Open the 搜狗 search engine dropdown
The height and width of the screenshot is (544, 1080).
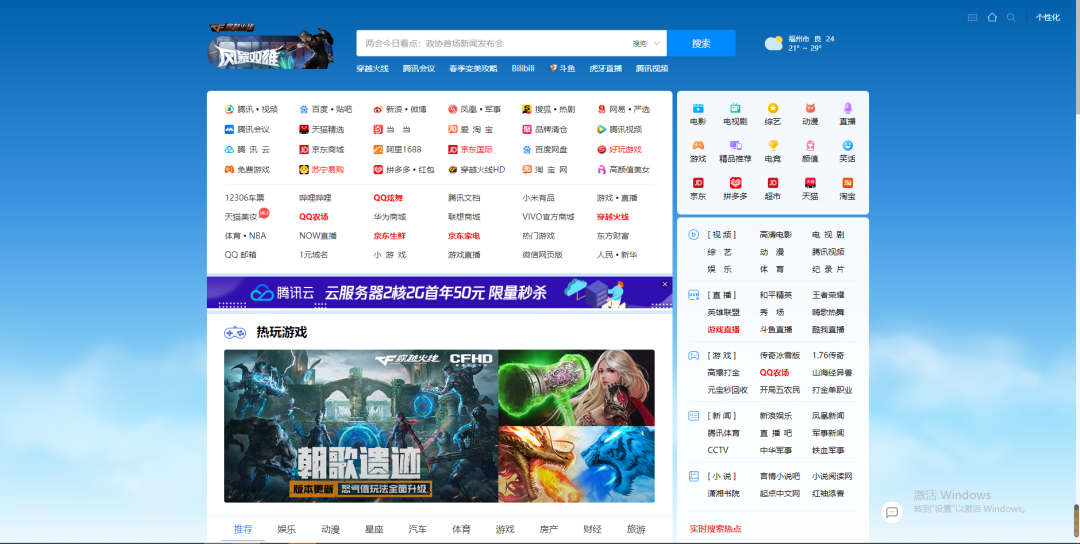[x=646, y=43]
